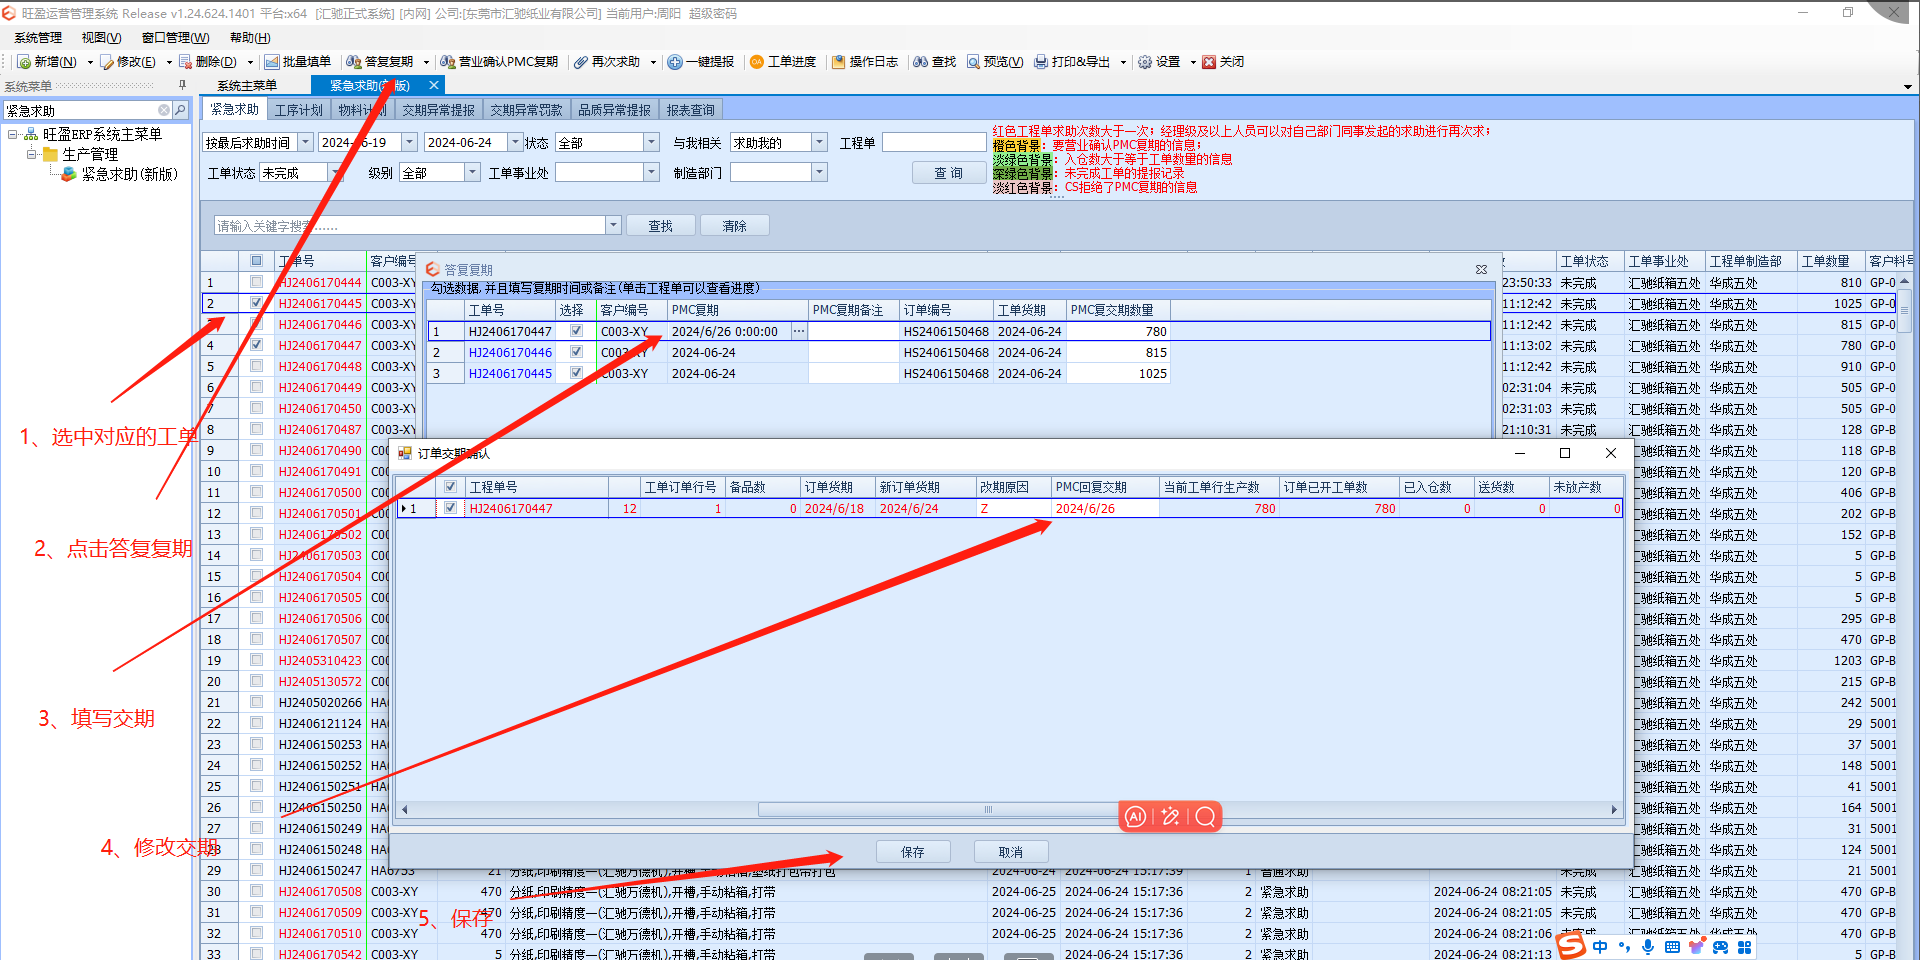
Task: Open the keyword search combo dropdown
Action: tap(613, 226)
